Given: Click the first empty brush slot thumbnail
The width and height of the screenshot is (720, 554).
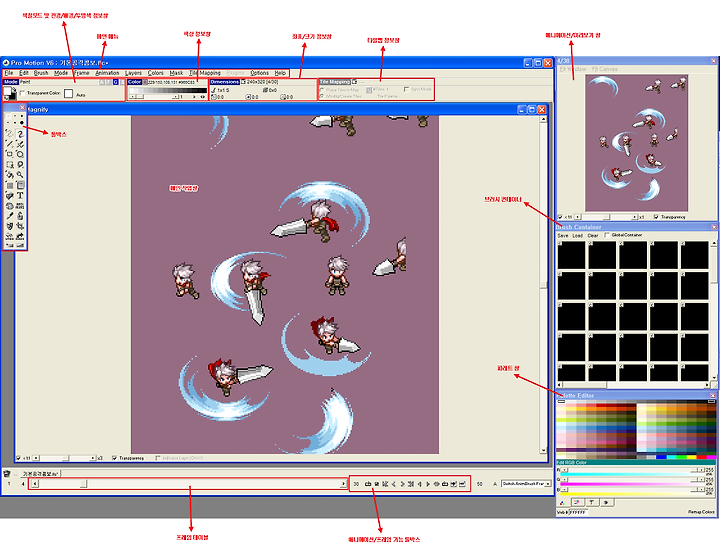Looking at the screenshot, I should [572, 255].
